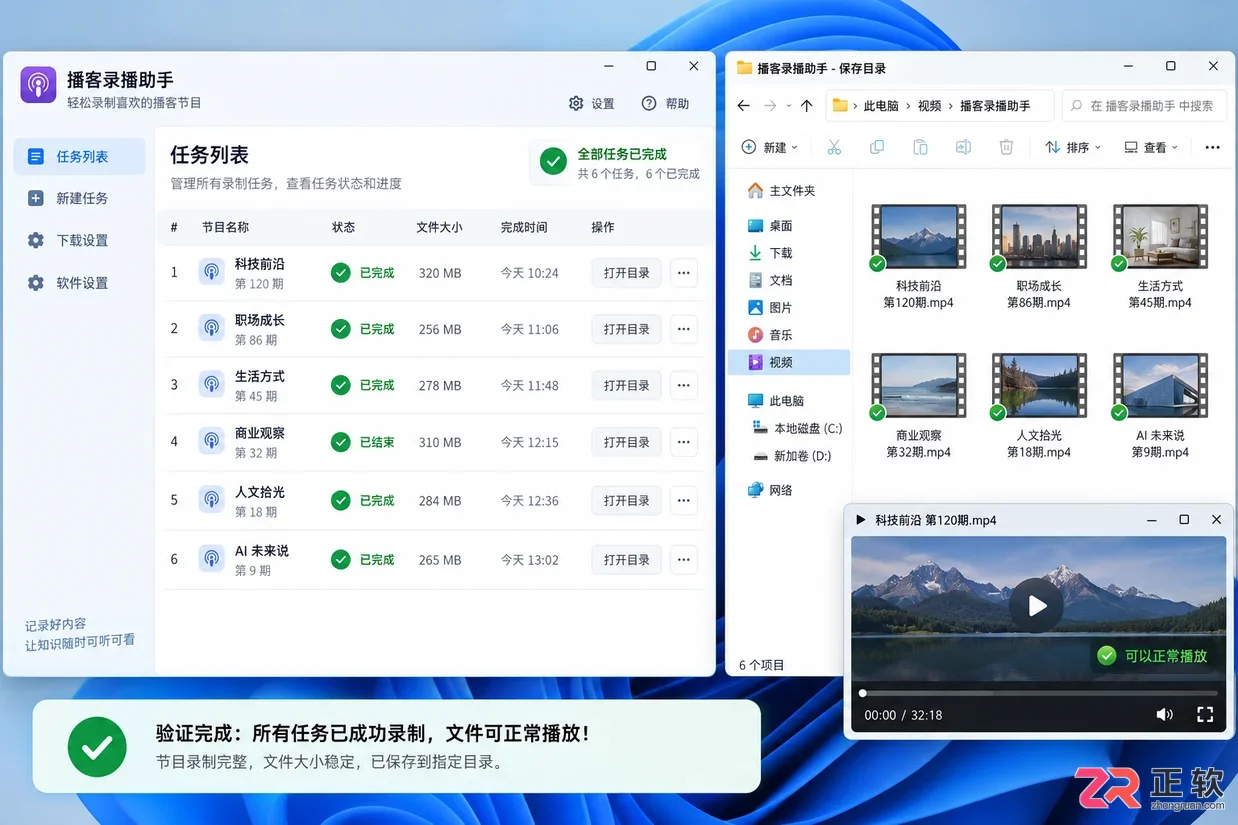Click 打开目录 for 生活方式
The image size is (1238, 825).
pyautogui.click(x=626, y=385)
